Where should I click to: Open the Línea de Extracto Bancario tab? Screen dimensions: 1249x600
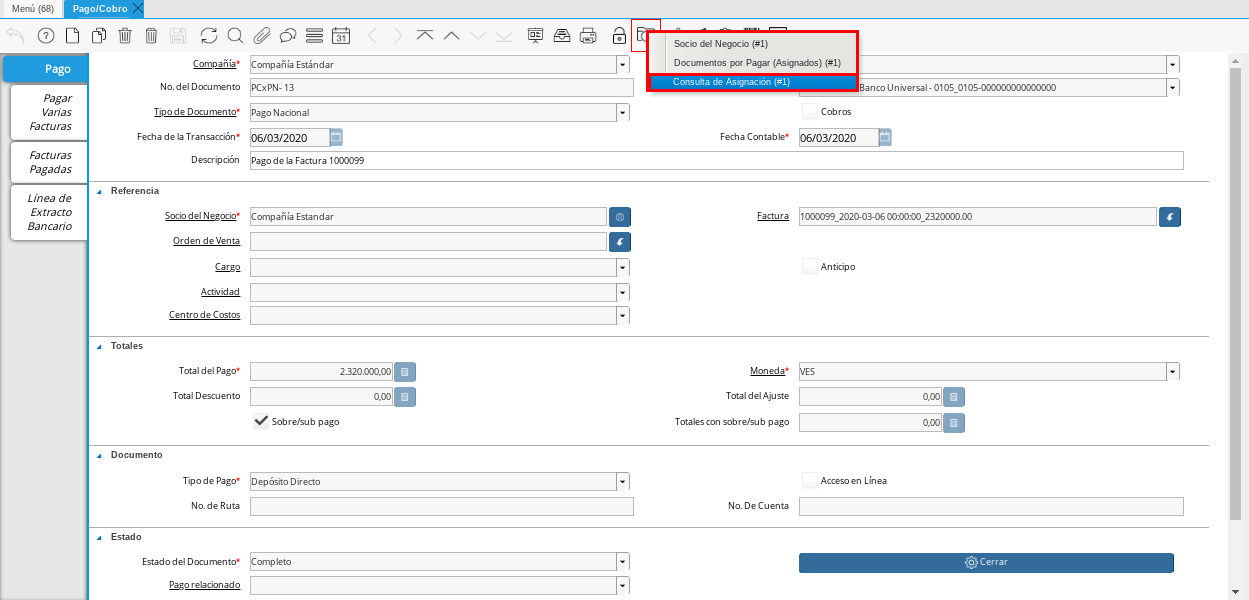click(x=50, y=212)
